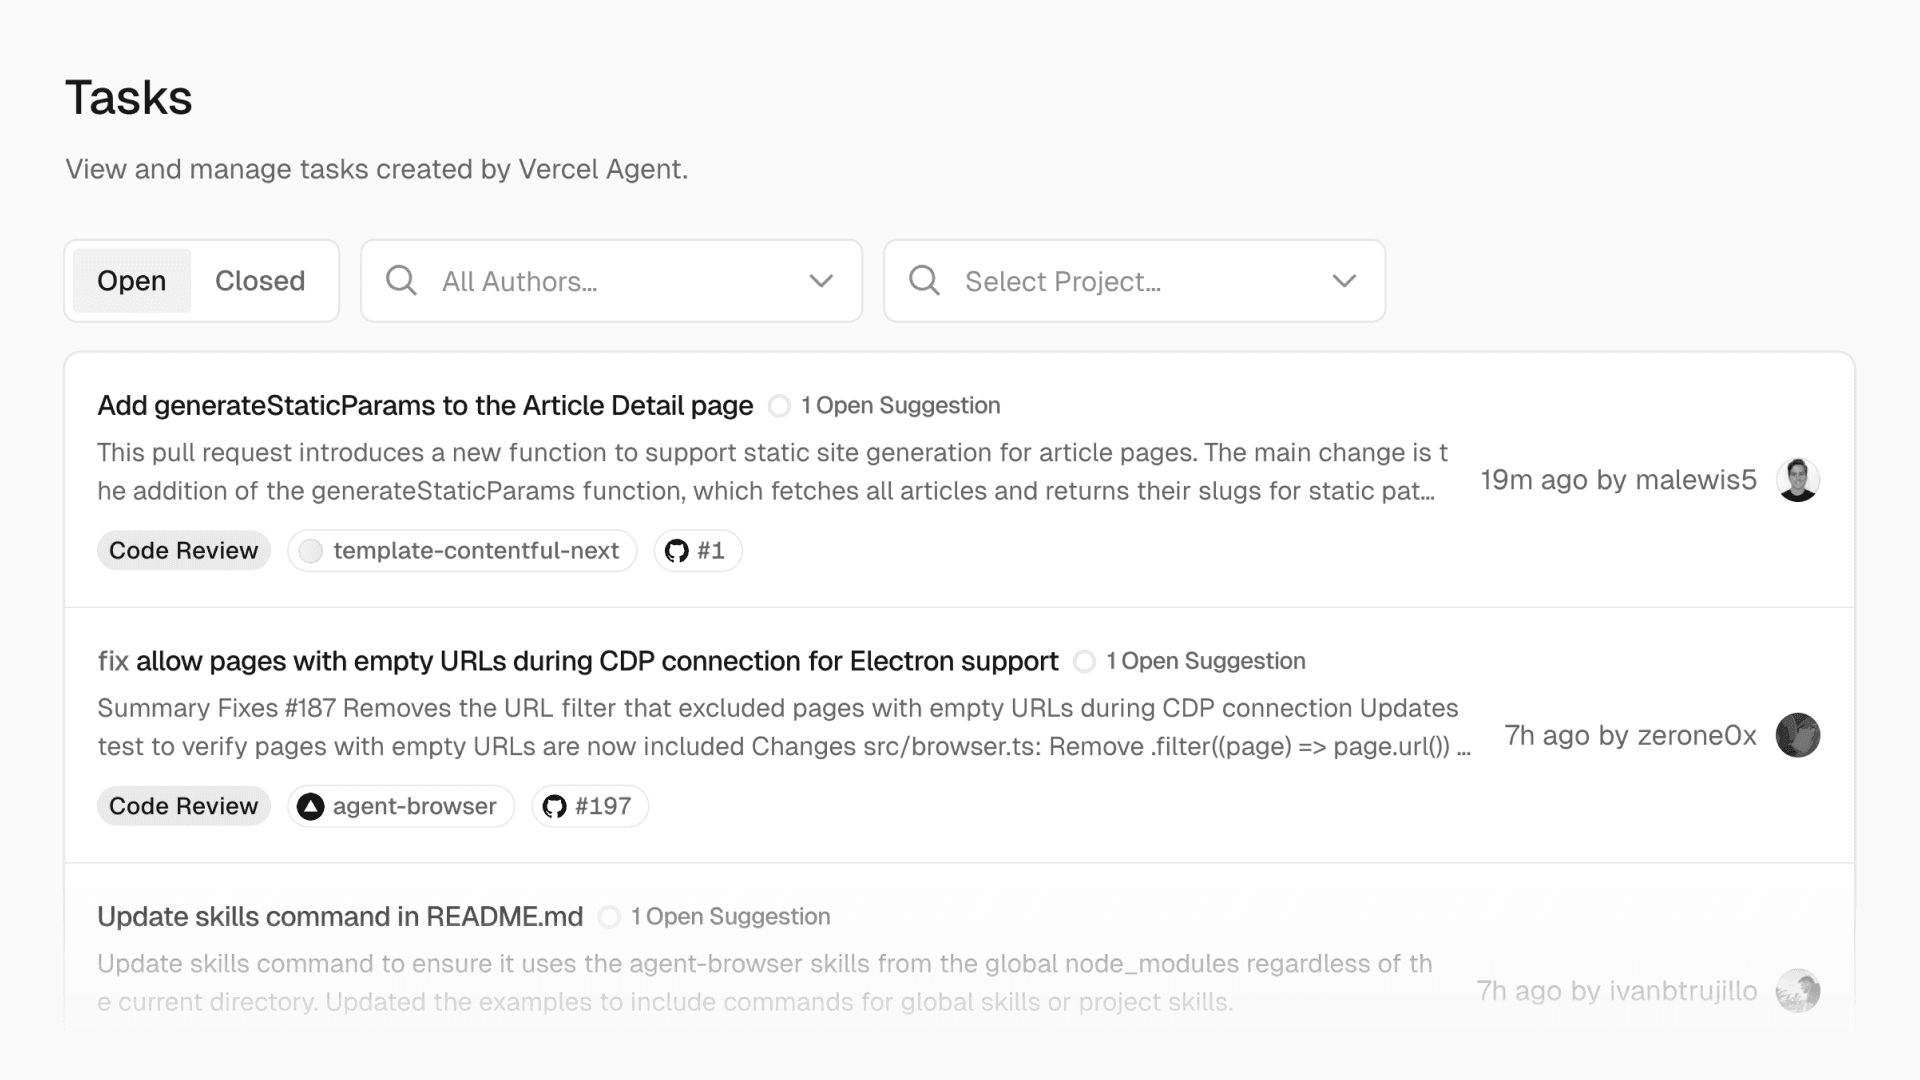The image size is (1920, 1080).
Task: Click the Code Review badge on the first task
Action: [183, 550]
